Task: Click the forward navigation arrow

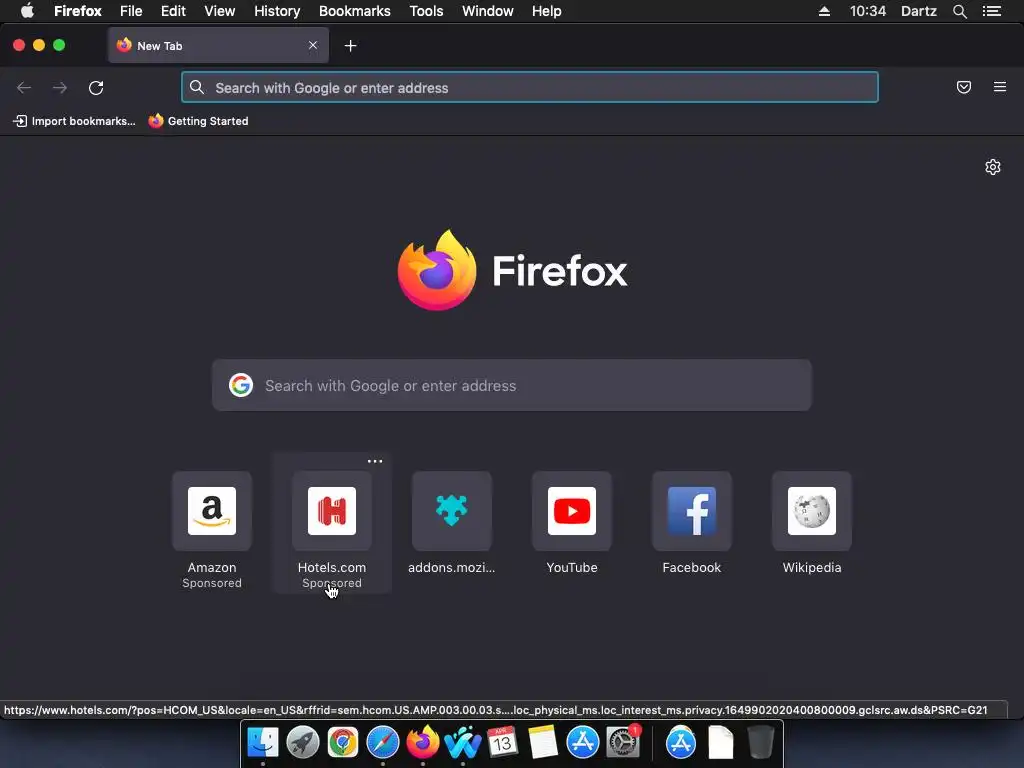Action: (x=59, y=88)
